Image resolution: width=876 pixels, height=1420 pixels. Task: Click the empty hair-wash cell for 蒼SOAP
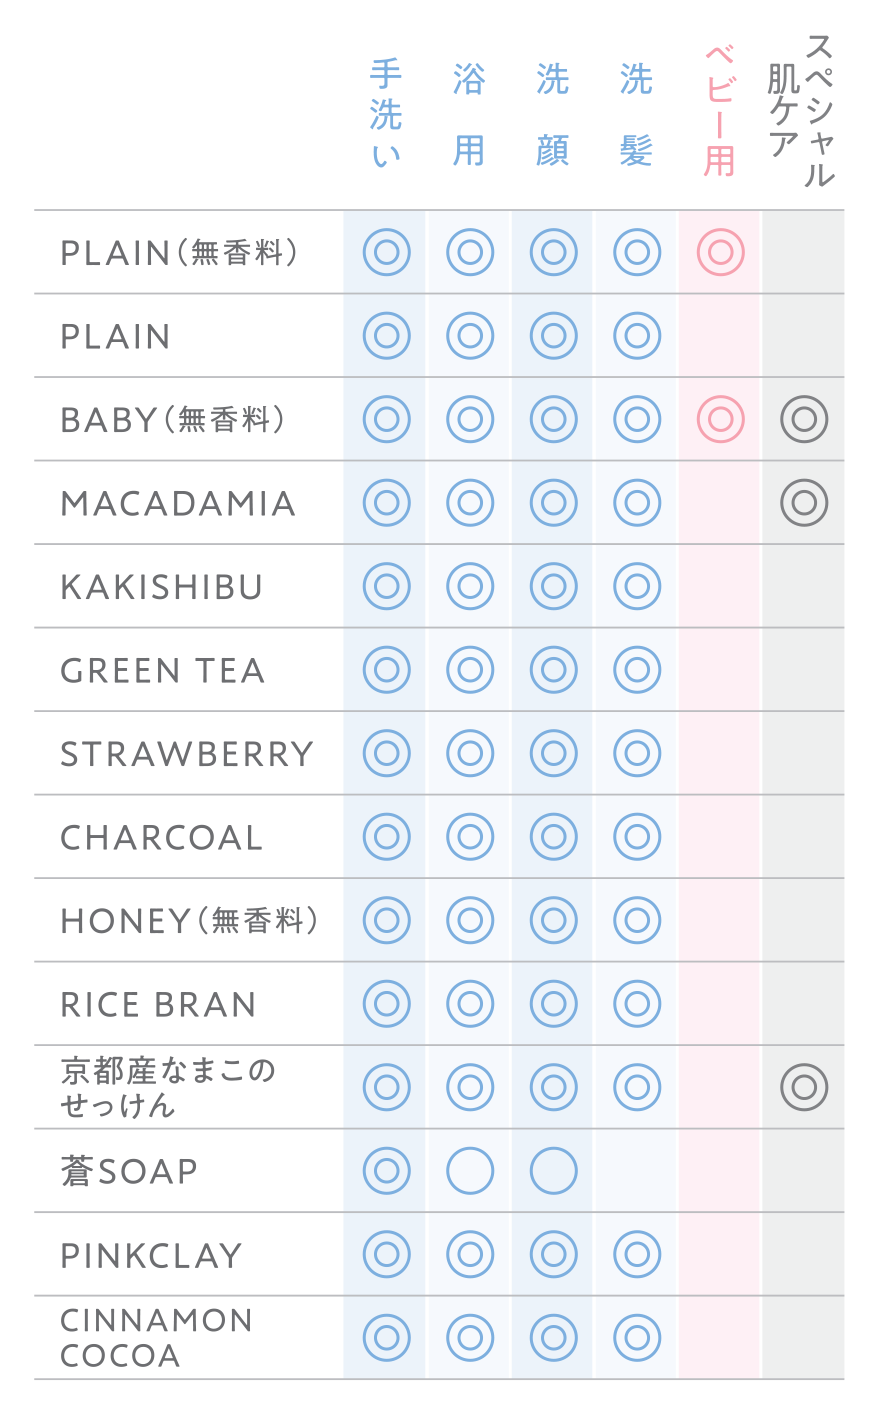click(637, 1171)
